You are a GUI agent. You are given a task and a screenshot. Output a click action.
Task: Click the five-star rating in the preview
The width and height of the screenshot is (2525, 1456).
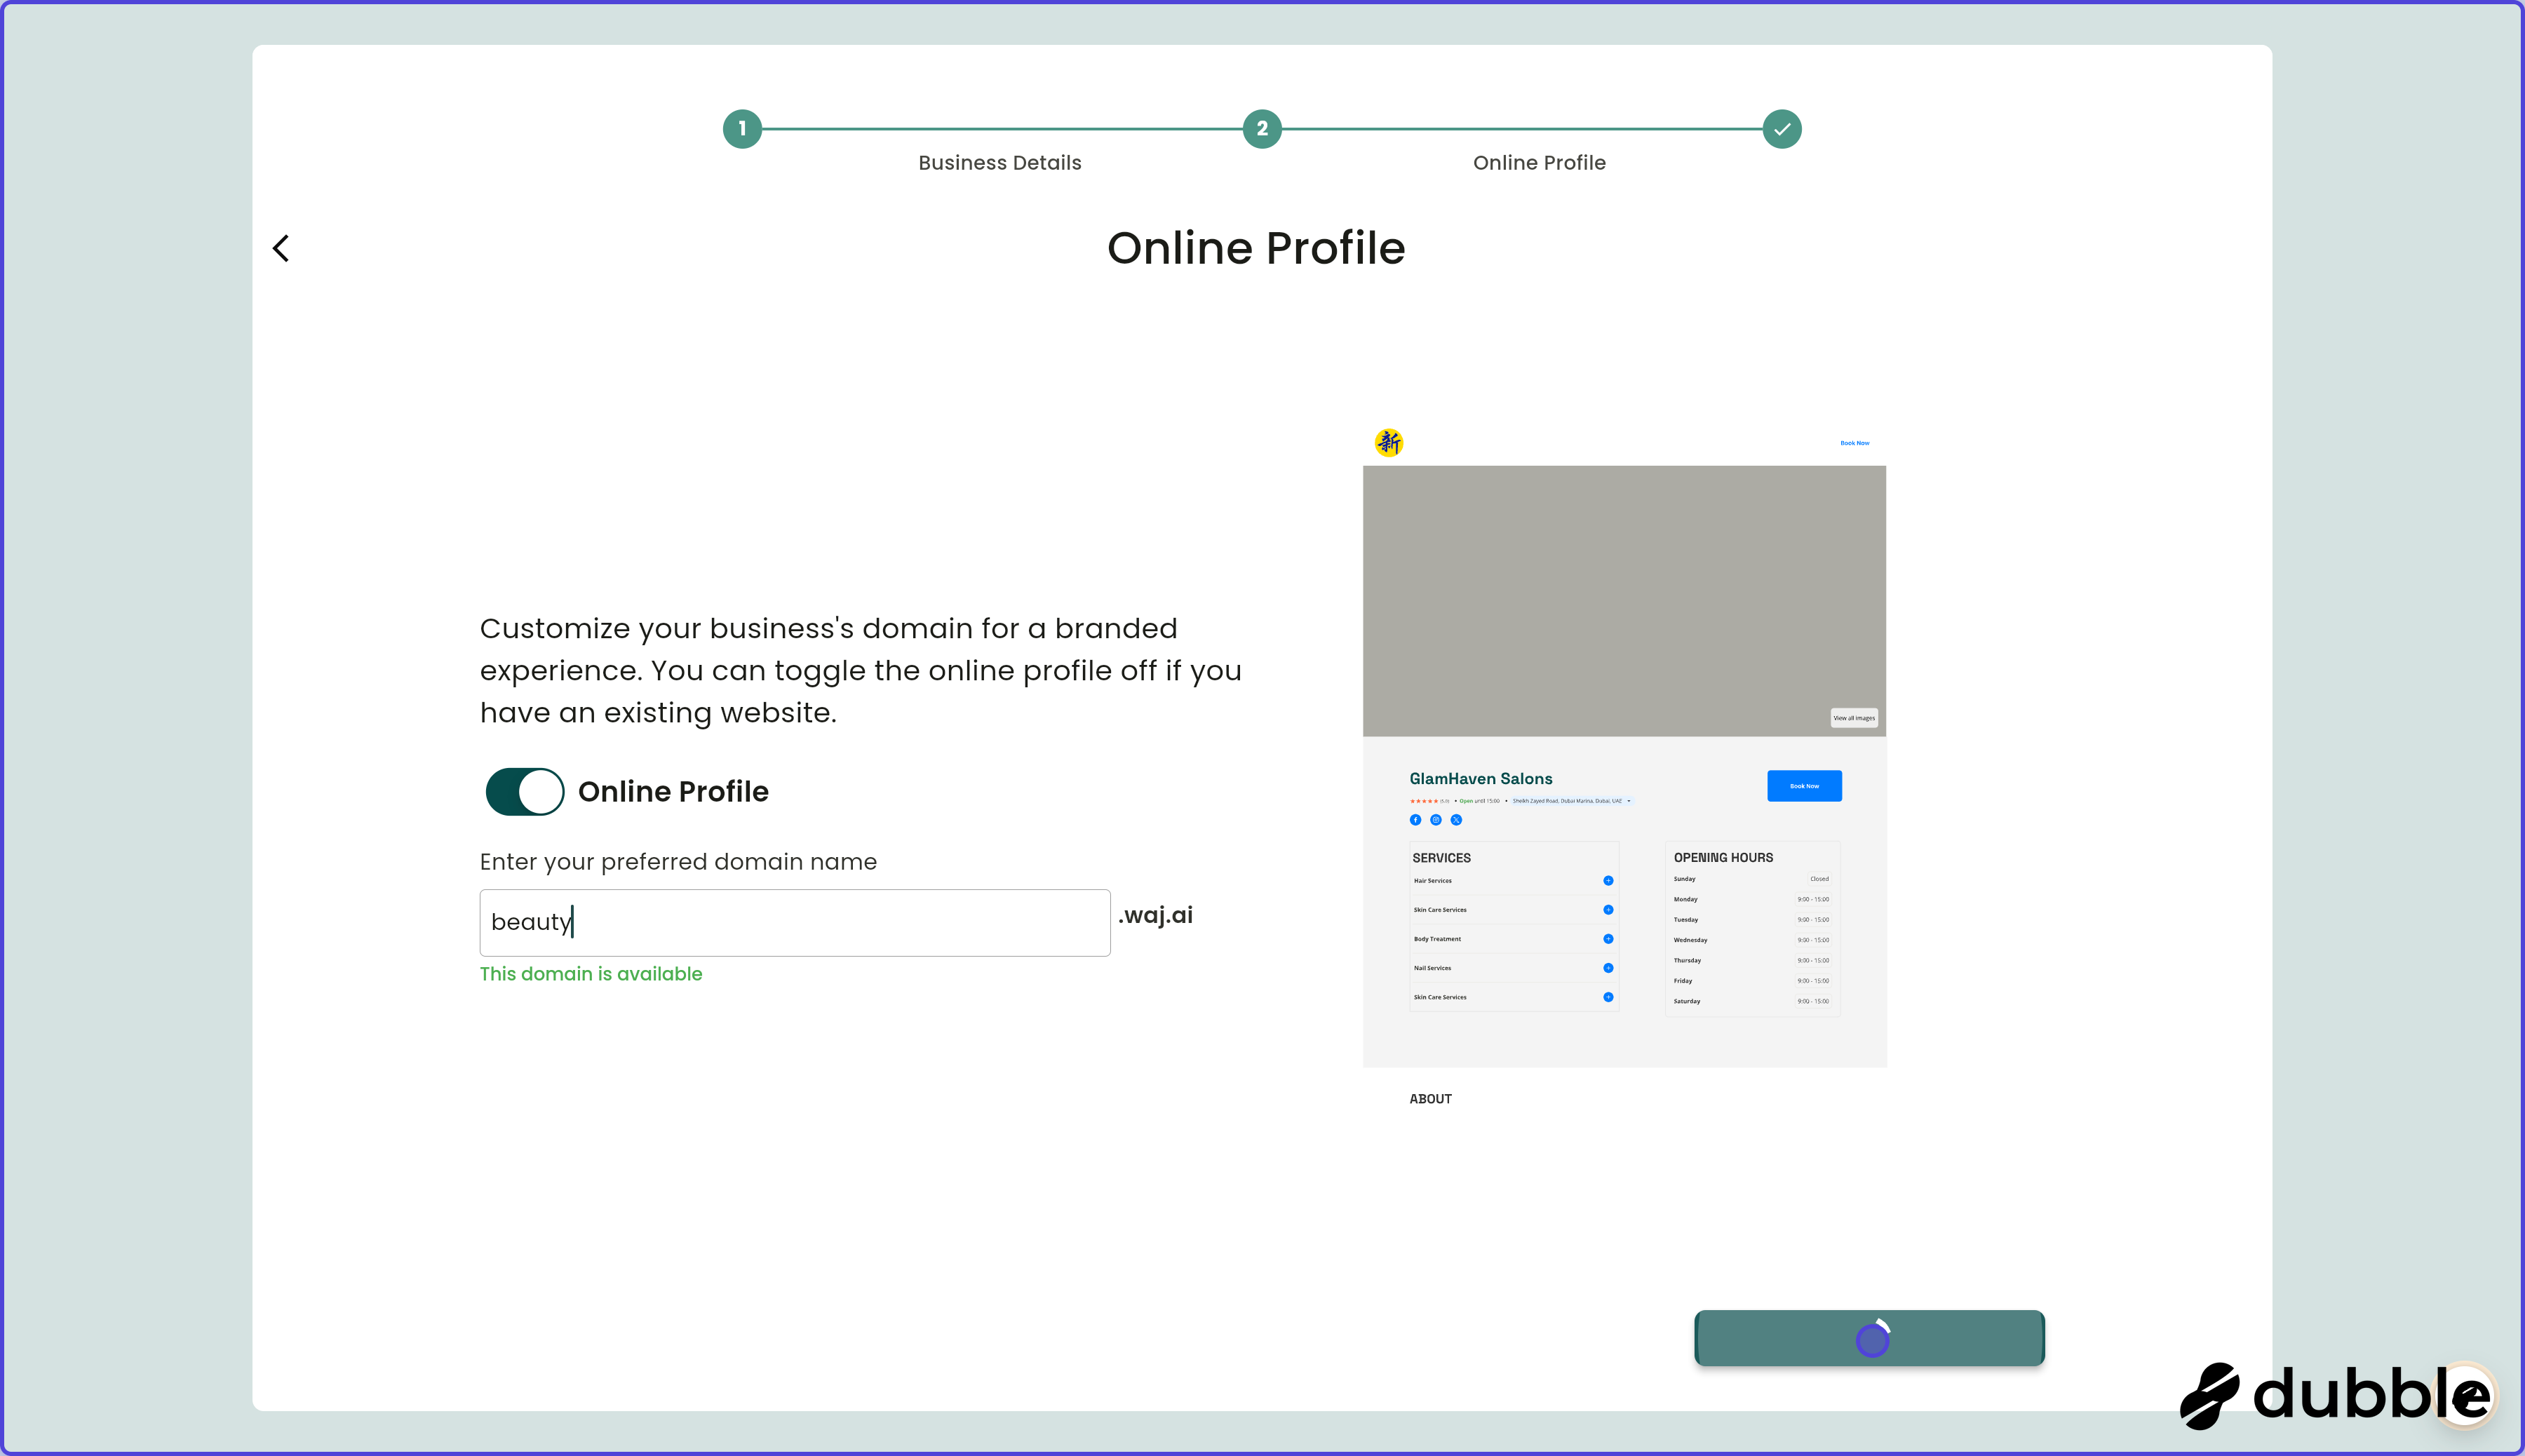click(x=1424, y=800)
